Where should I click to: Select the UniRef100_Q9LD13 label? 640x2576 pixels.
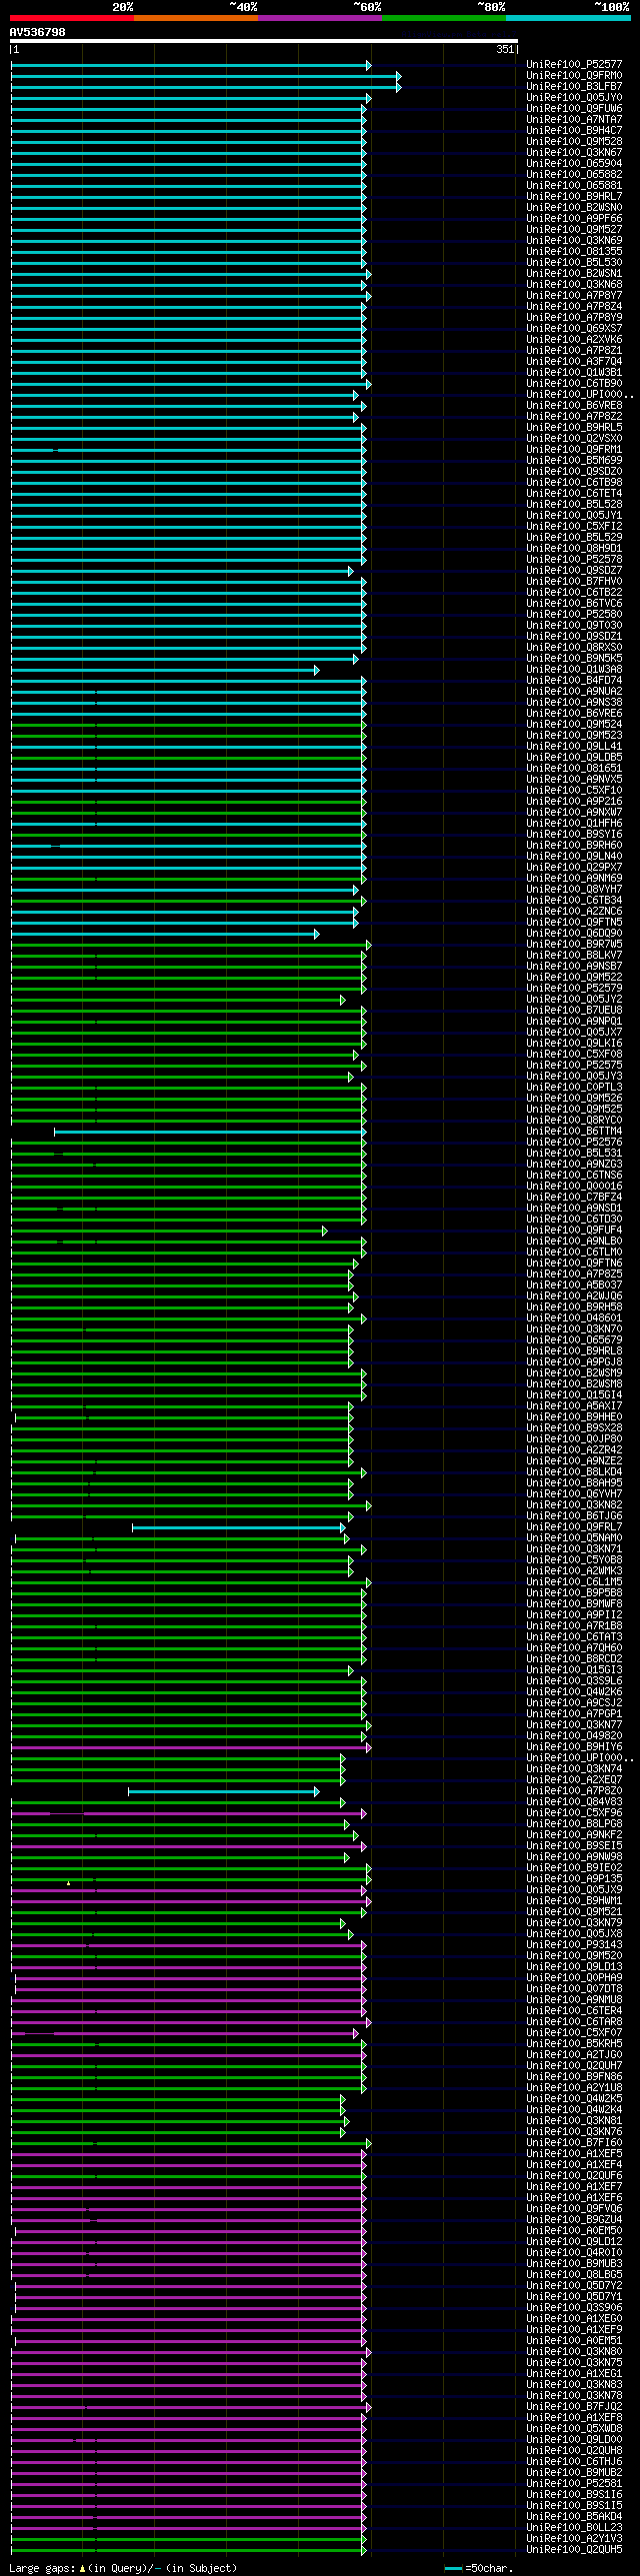click(x=574, y=1967)
